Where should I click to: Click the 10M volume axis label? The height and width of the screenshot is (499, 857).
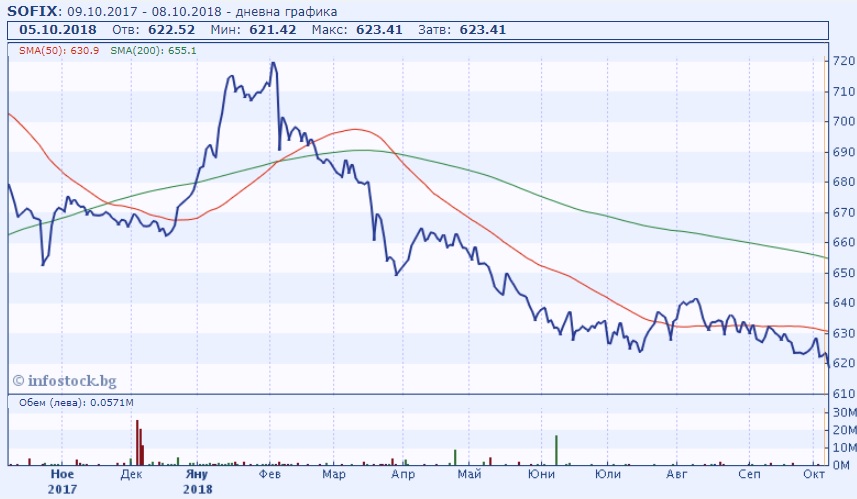pyautogui.click(x=844, y=448)
